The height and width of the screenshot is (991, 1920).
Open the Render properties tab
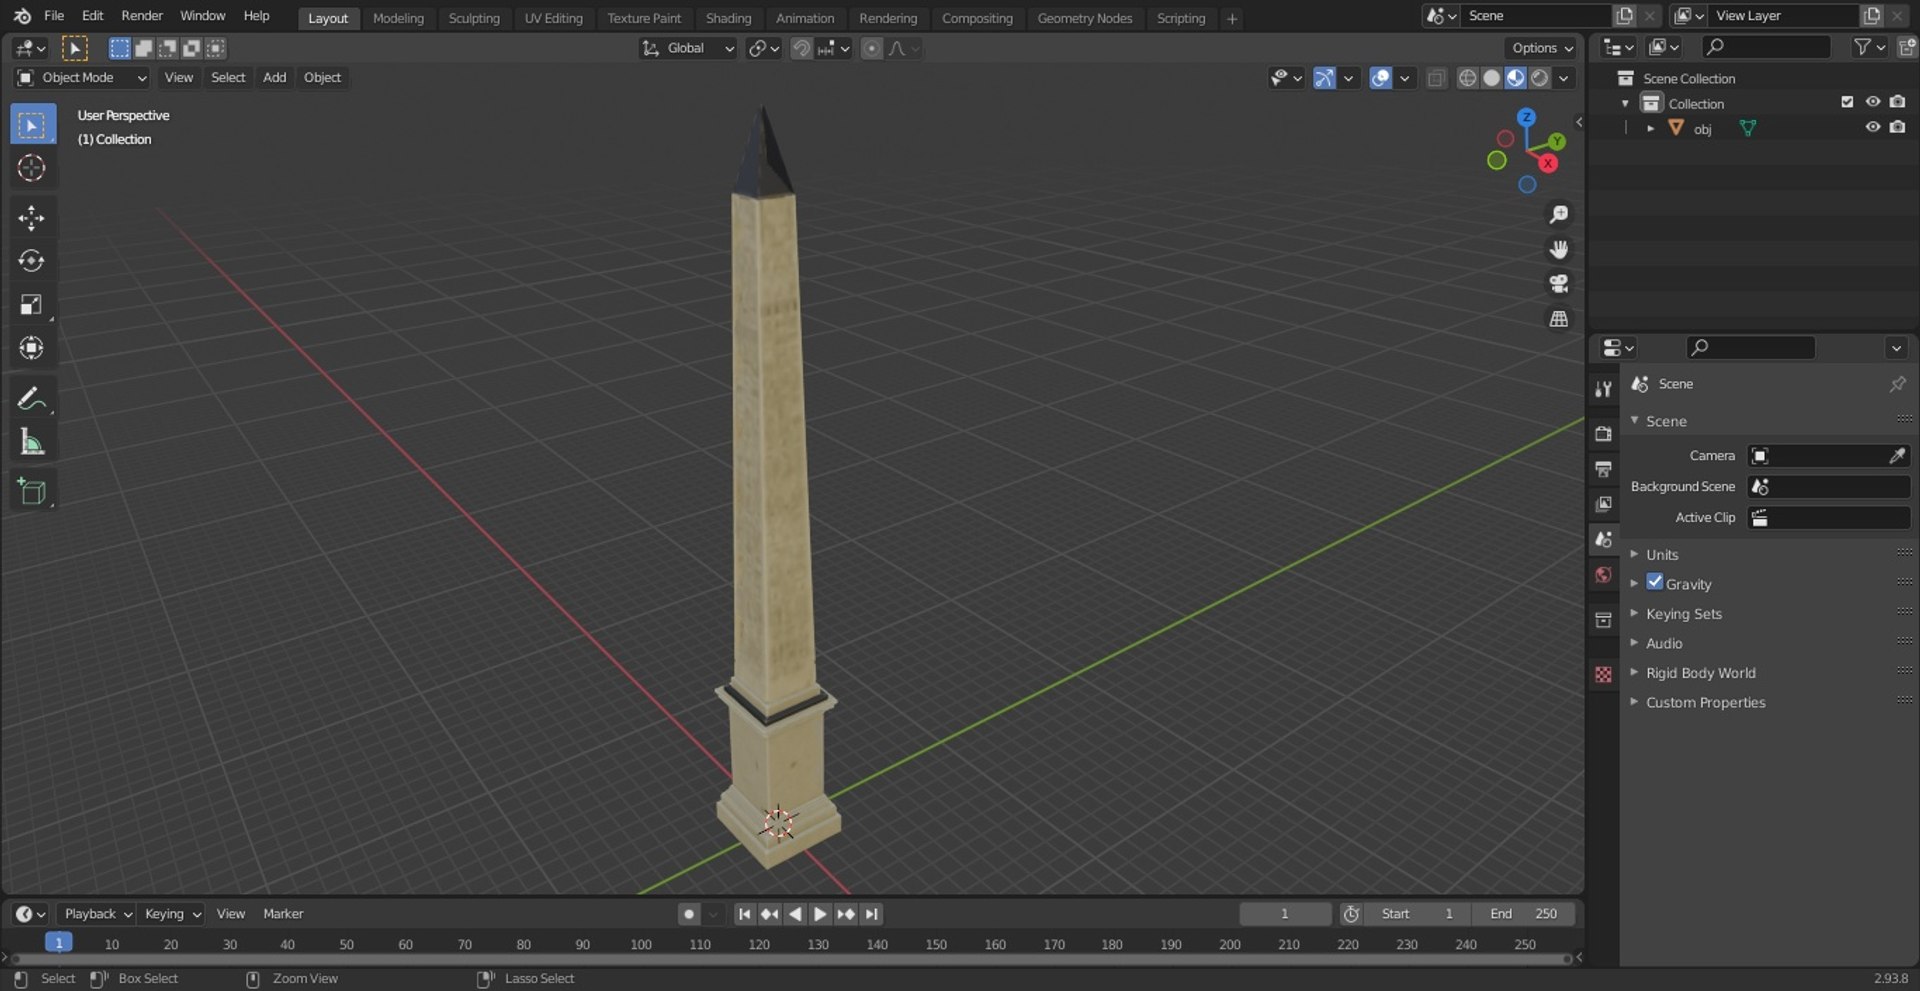tap(1603, 434)
